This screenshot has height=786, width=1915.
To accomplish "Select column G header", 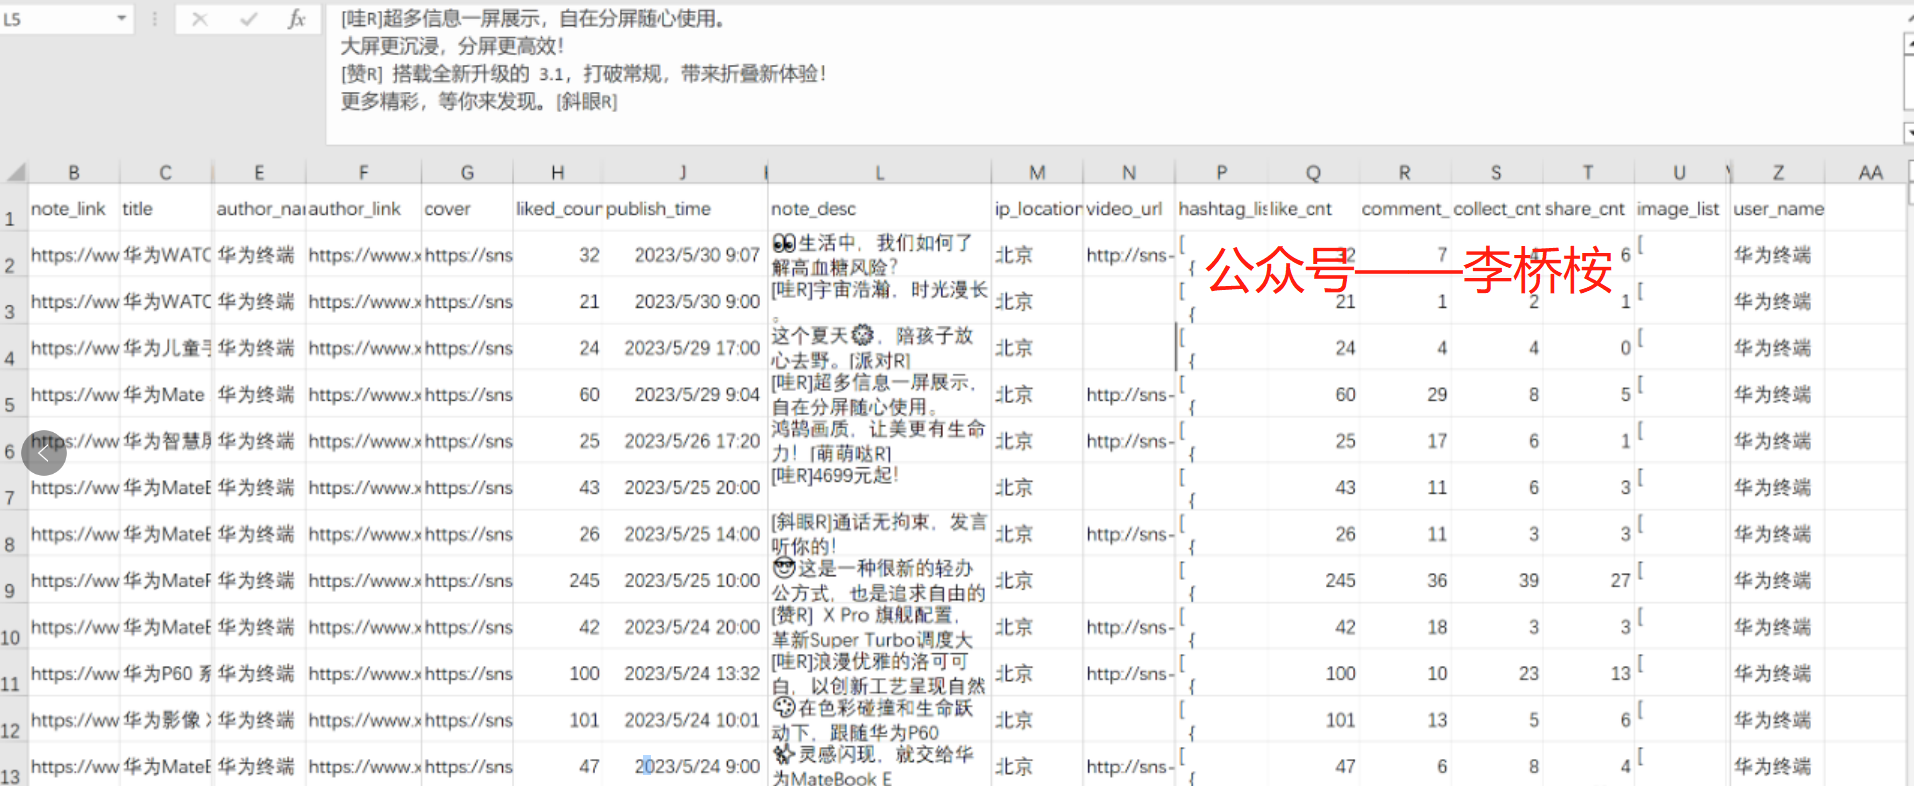I will coord(467,172).
